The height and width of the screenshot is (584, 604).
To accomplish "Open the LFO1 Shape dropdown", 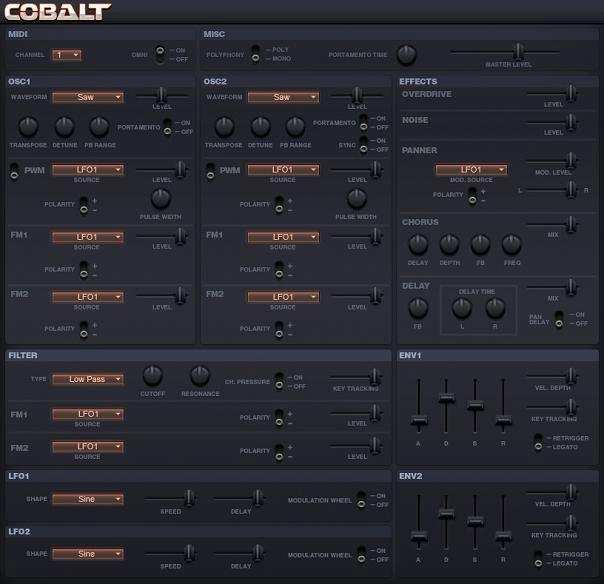I will tap(87, 498).
